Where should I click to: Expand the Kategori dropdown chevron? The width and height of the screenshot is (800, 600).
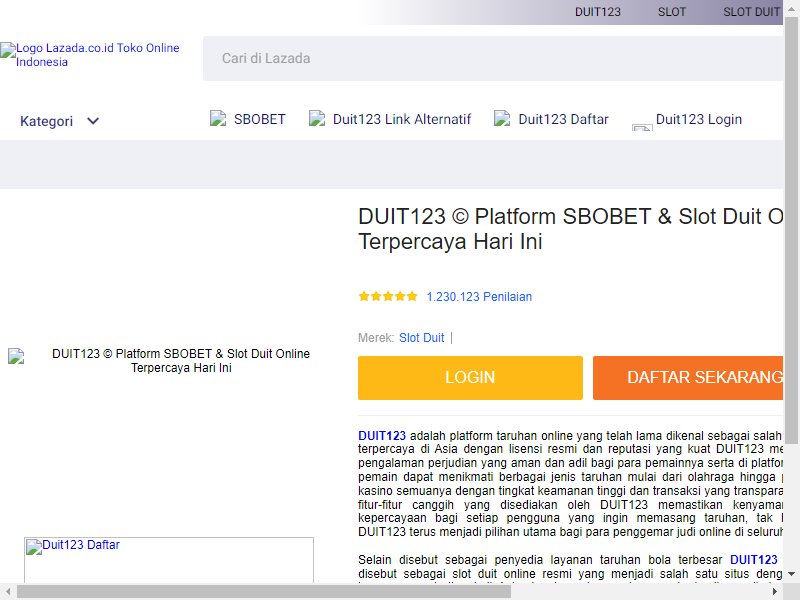click(x=93, y=121)
